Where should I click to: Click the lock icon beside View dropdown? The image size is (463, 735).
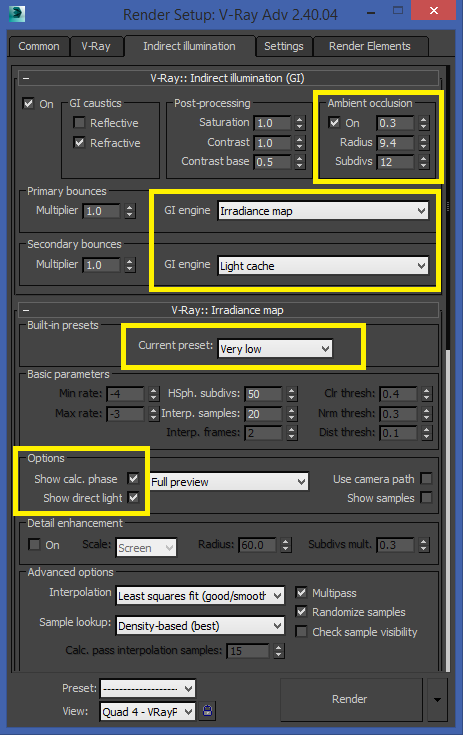pyautogui.click(x=207, y=711)
